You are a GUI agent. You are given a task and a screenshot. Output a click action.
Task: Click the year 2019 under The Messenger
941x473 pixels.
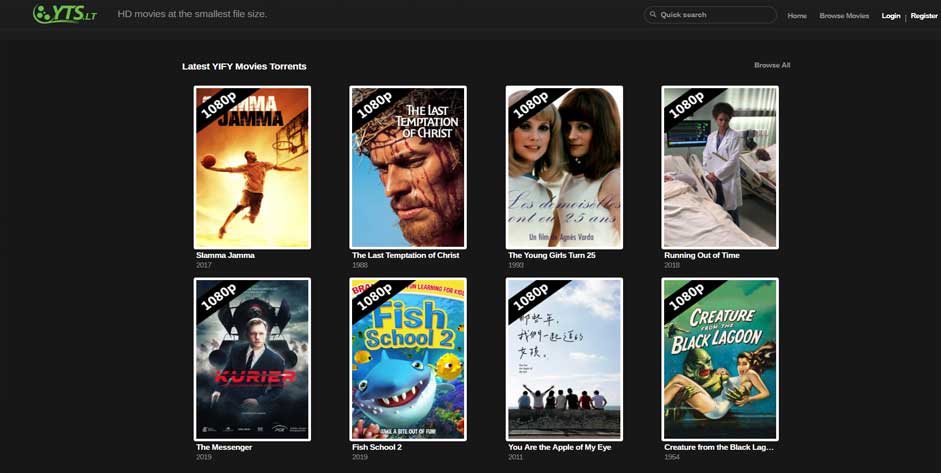(203, 457)
